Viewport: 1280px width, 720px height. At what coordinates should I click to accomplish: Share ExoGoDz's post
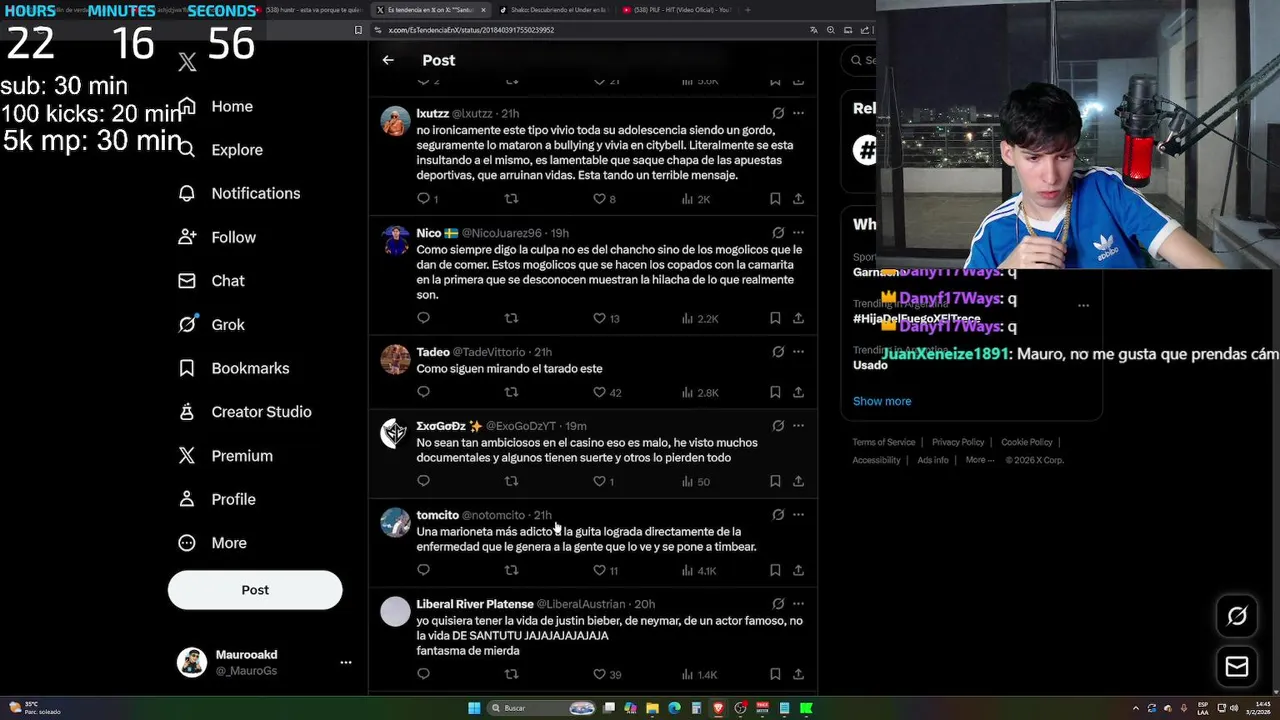[x=798, y=481]
